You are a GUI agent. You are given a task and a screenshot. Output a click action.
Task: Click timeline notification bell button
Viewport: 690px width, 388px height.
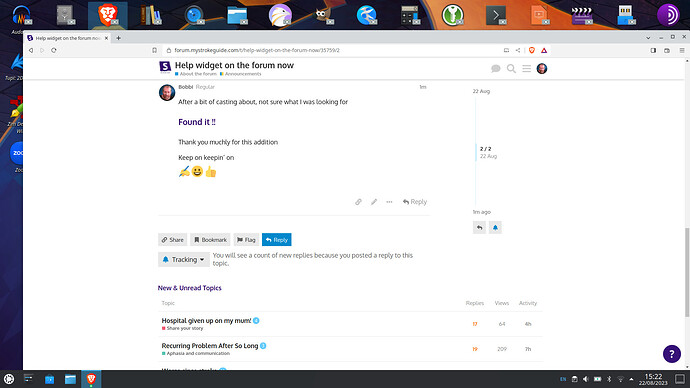coord(495,227)
